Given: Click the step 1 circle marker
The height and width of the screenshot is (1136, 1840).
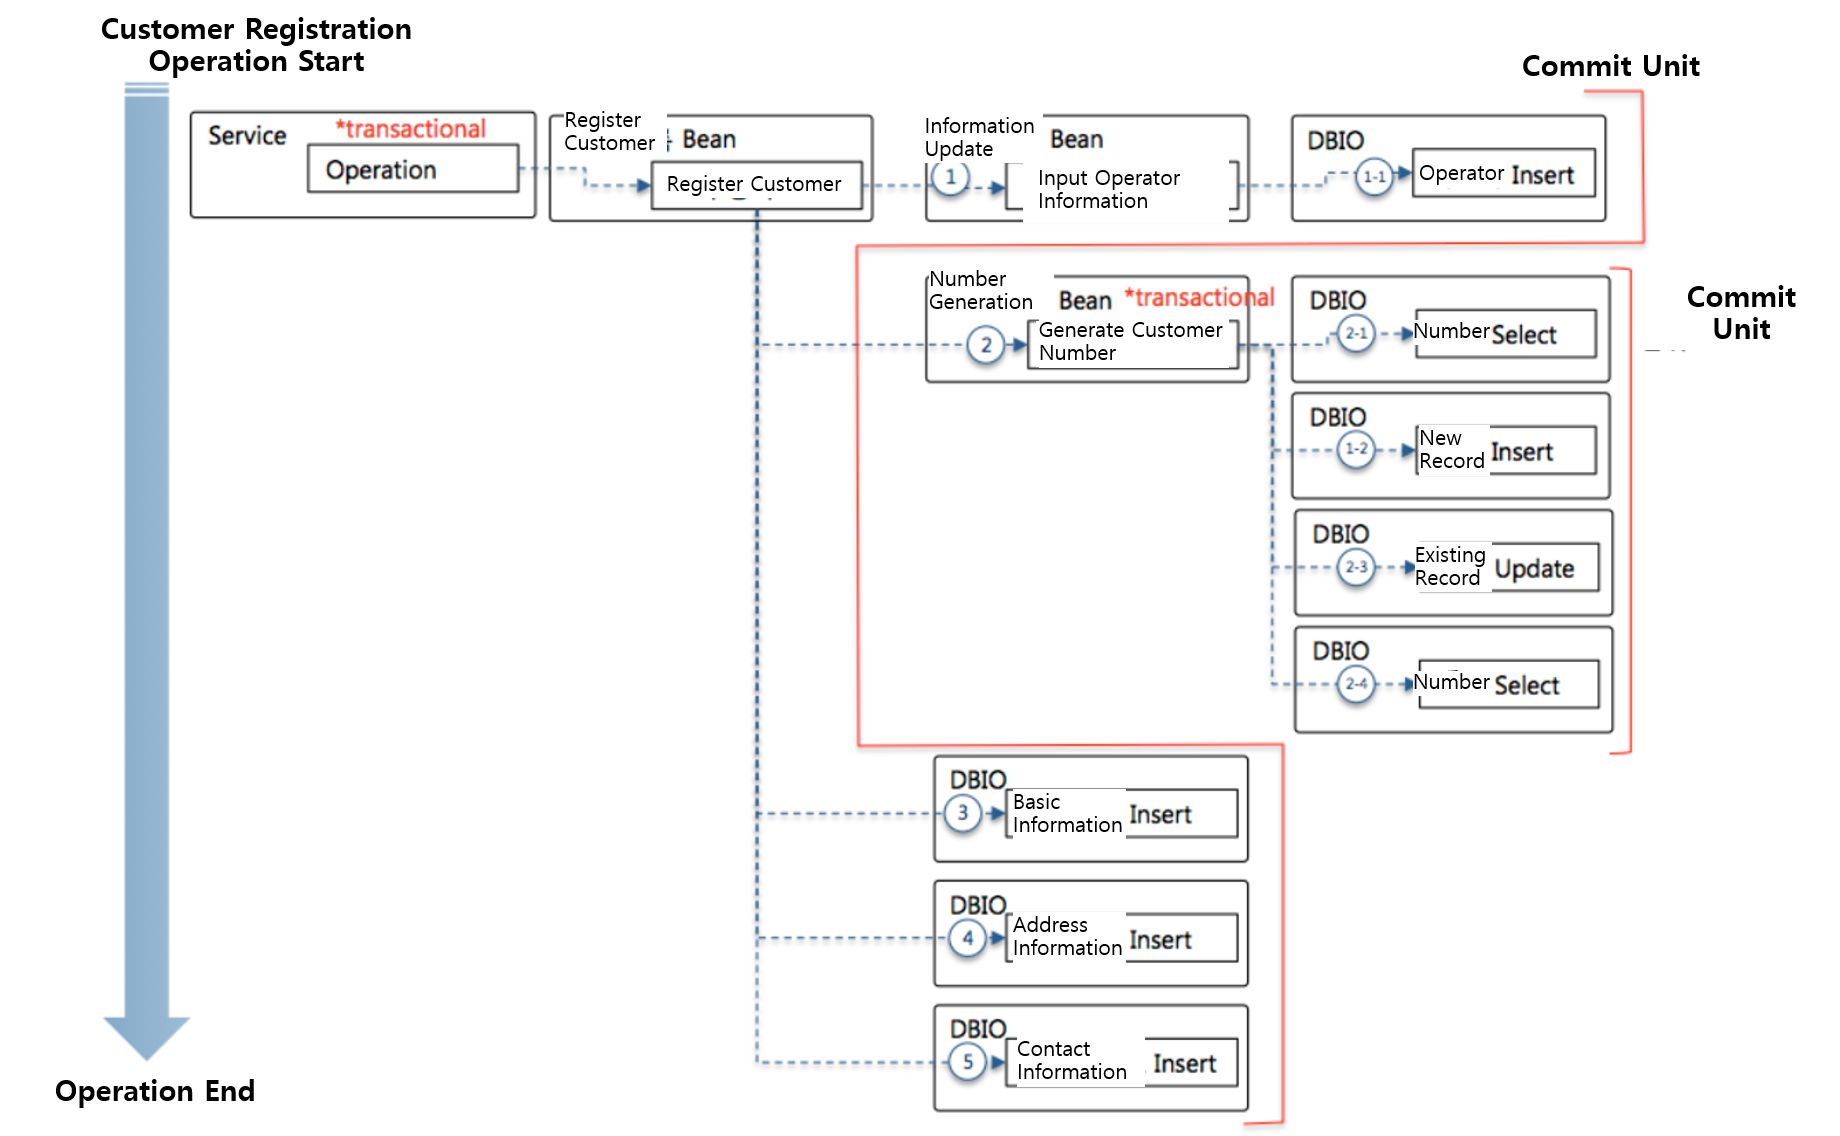Looking at the screenshot, I should pos(950,178).
